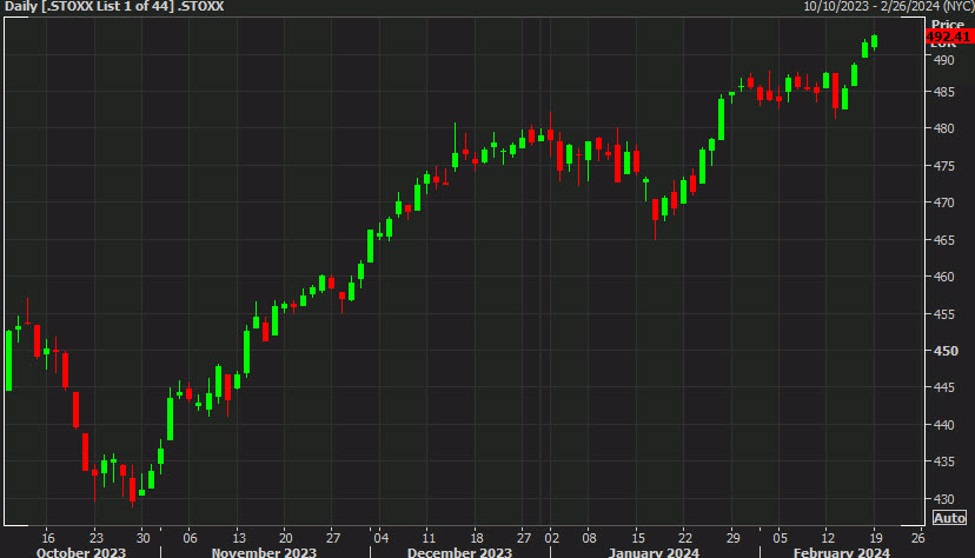
Task: Click the 'February 2024' month label
Action: (841, 552)
